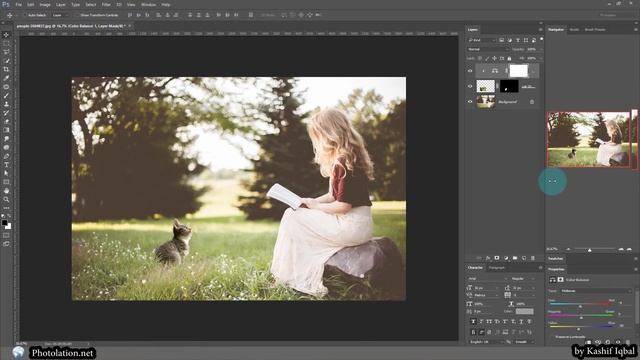Toggle Preserve Luminosity checkbox
Screen dimensions: 640x360
tap(552, 337)
